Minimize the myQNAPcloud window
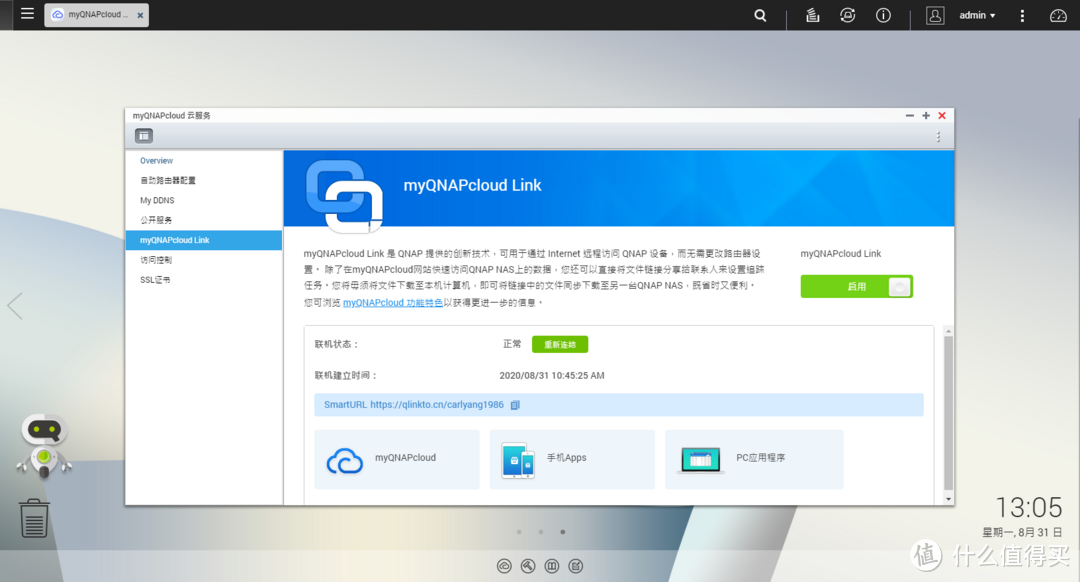 (x=909, y=116)
